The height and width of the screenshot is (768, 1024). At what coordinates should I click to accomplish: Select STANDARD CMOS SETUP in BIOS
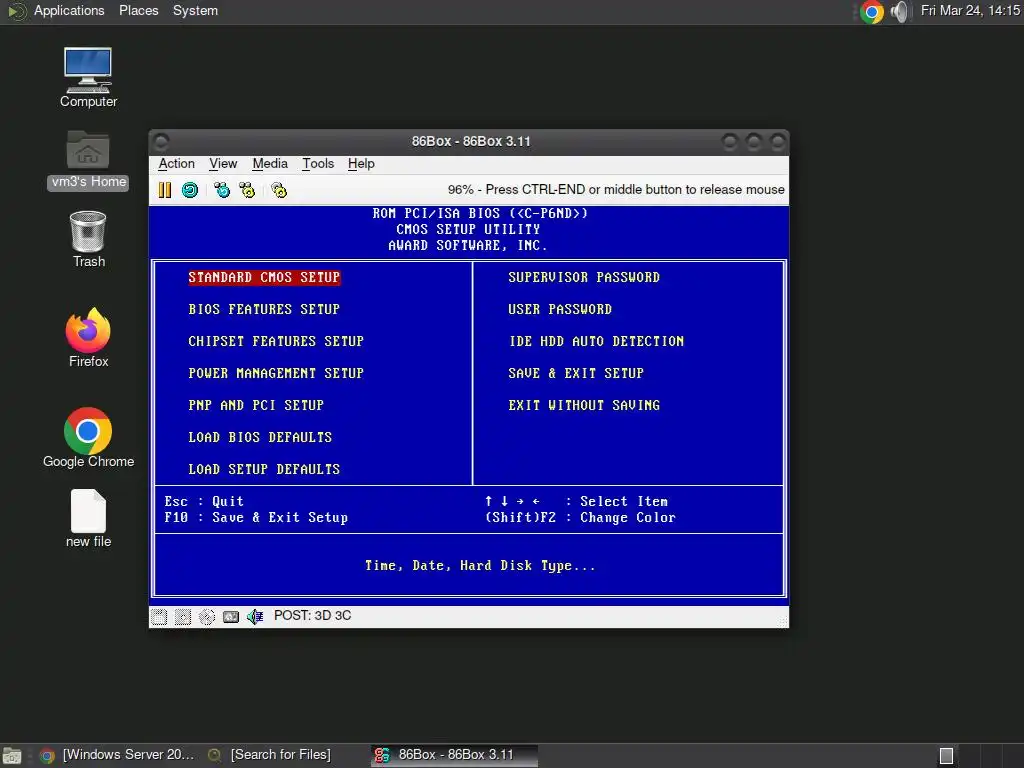(264, 277)
